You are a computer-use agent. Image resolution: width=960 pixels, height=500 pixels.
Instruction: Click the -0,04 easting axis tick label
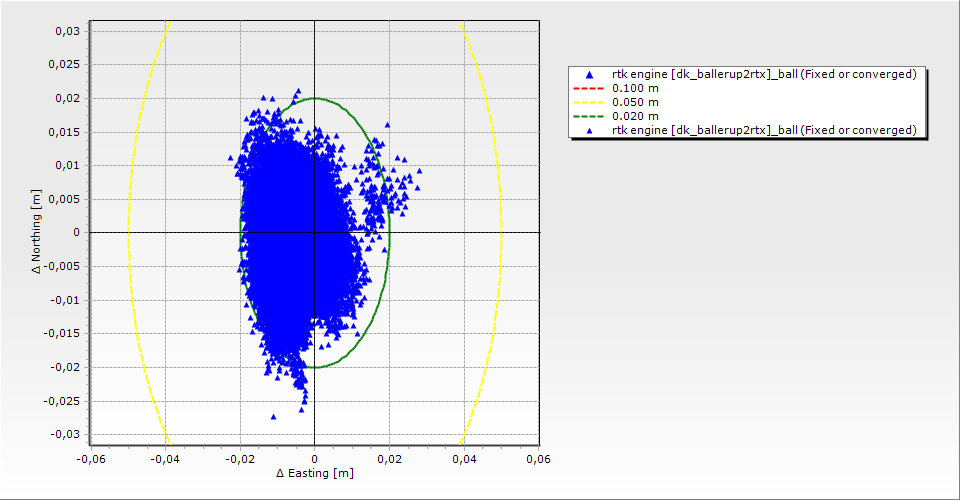pos(165,459)
